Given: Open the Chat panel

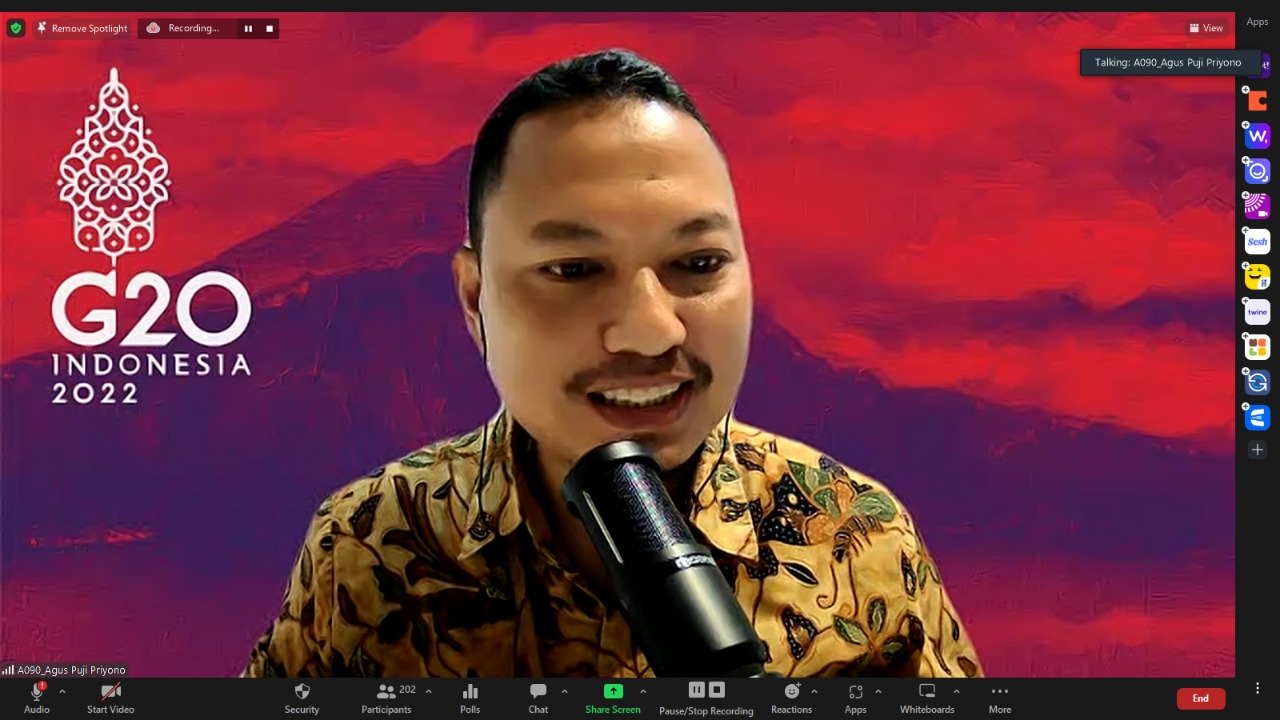Looking at the screenshot, I should point(538,692).
